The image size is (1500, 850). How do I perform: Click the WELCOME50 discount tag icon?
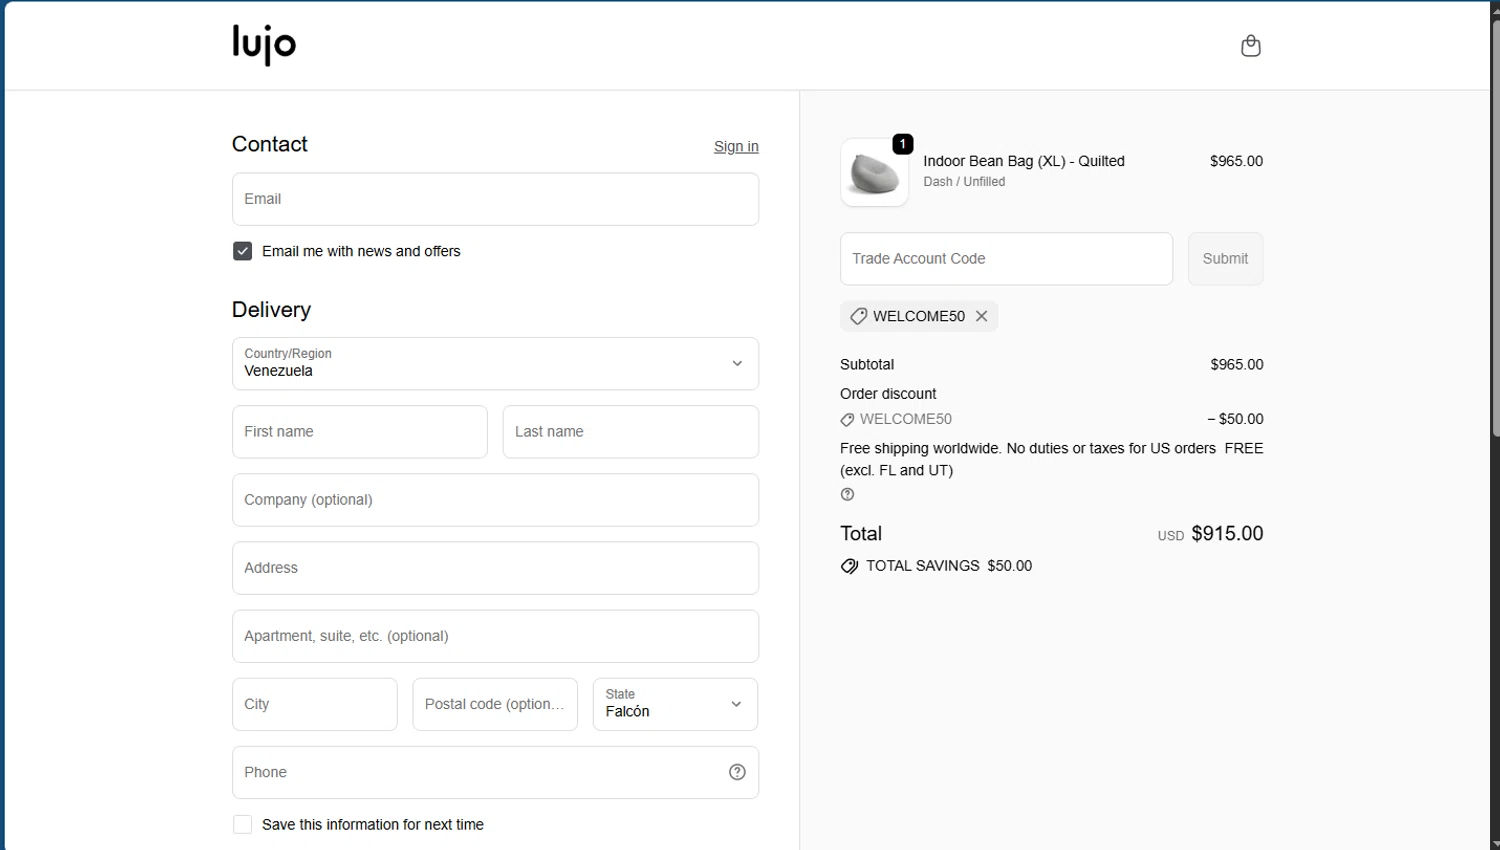click(858, 316)
